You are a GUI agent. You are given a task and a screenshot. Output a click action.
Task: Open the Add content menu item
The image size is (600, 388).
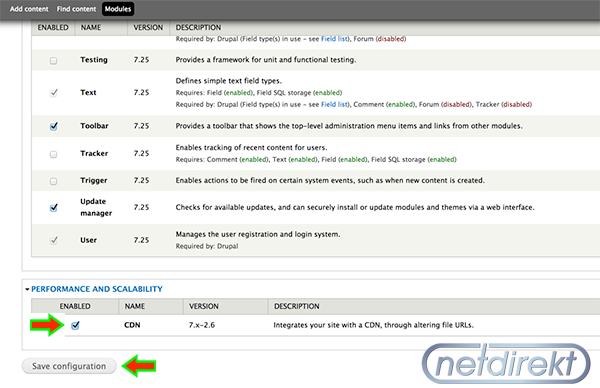click(29, 9)
